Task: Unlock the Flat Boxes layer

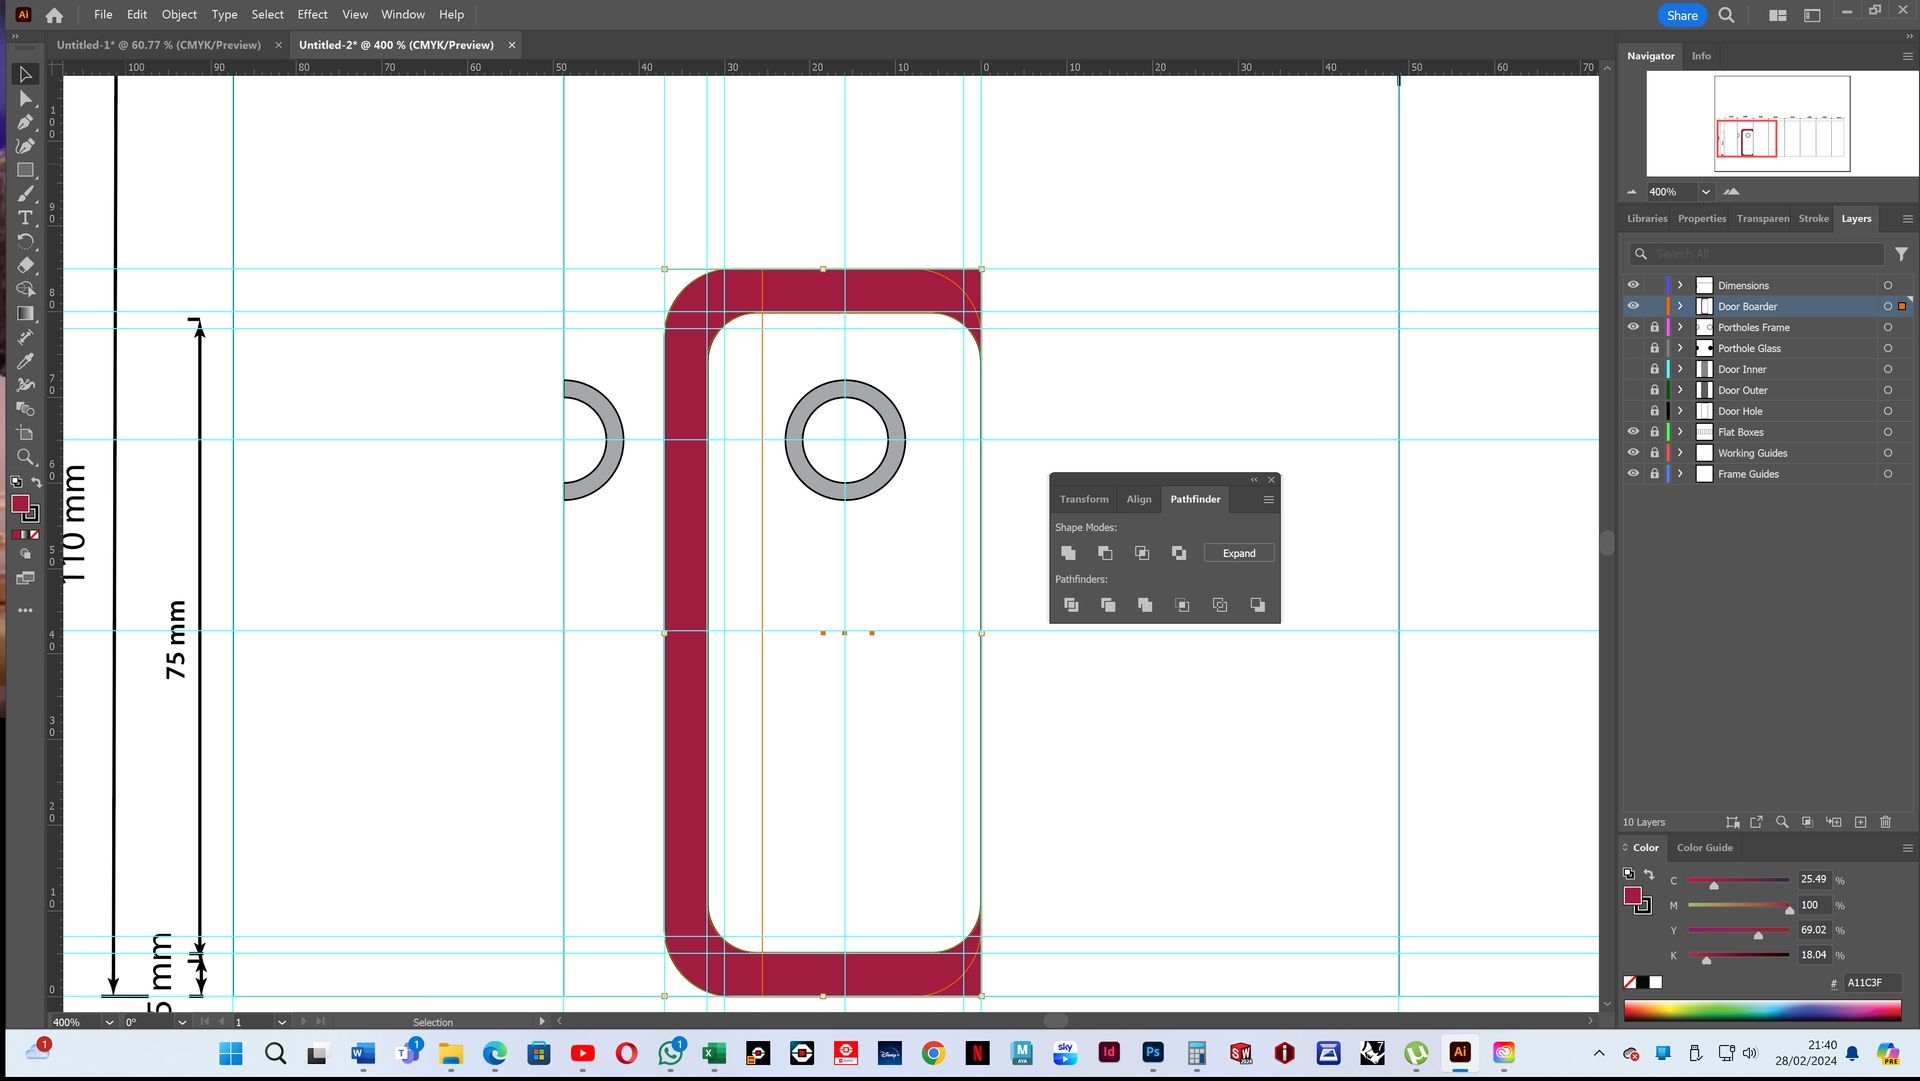Action: 1654,432
